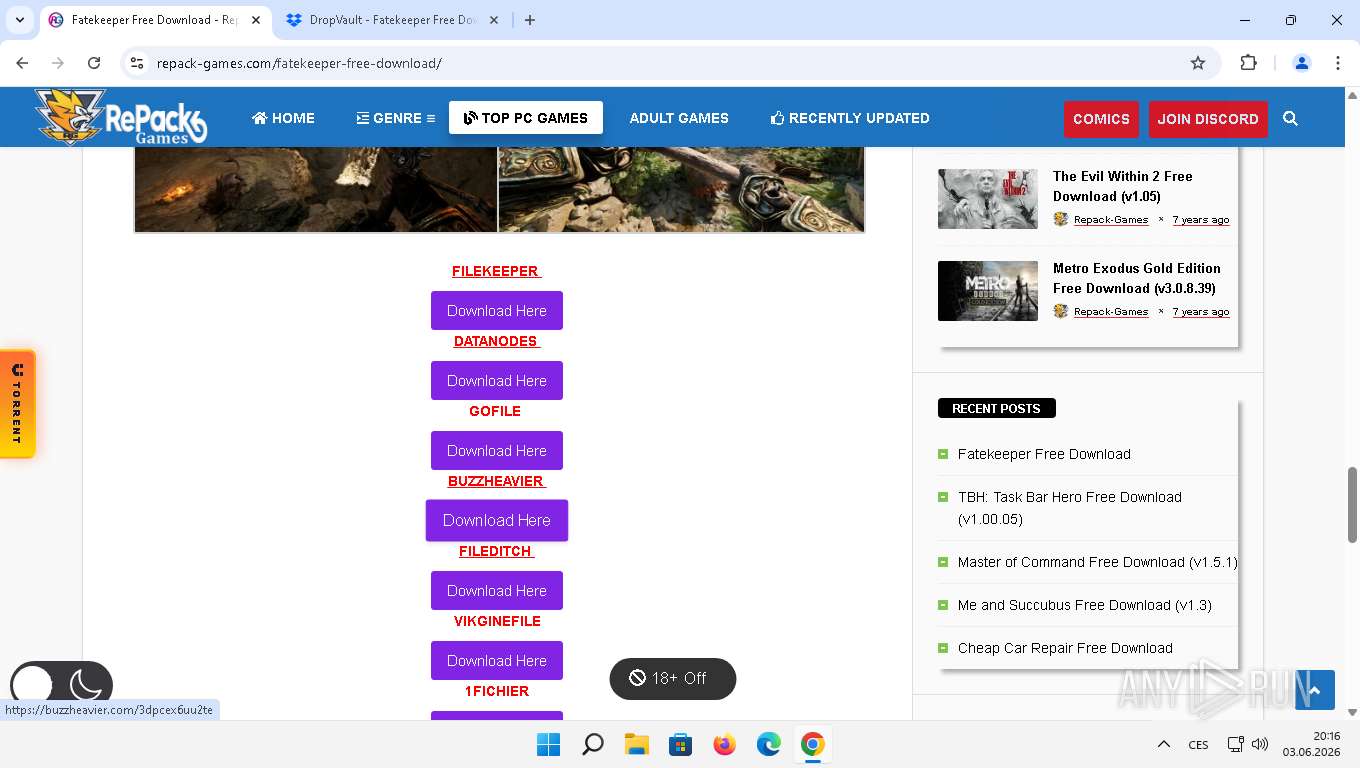
Task: Click the COMICS button
Action: (x=1101, y=119)
